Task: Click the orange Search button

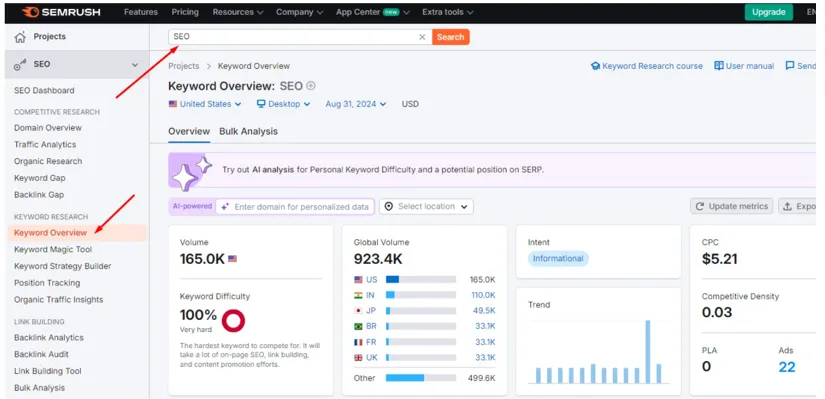Action: coord(450,37)
